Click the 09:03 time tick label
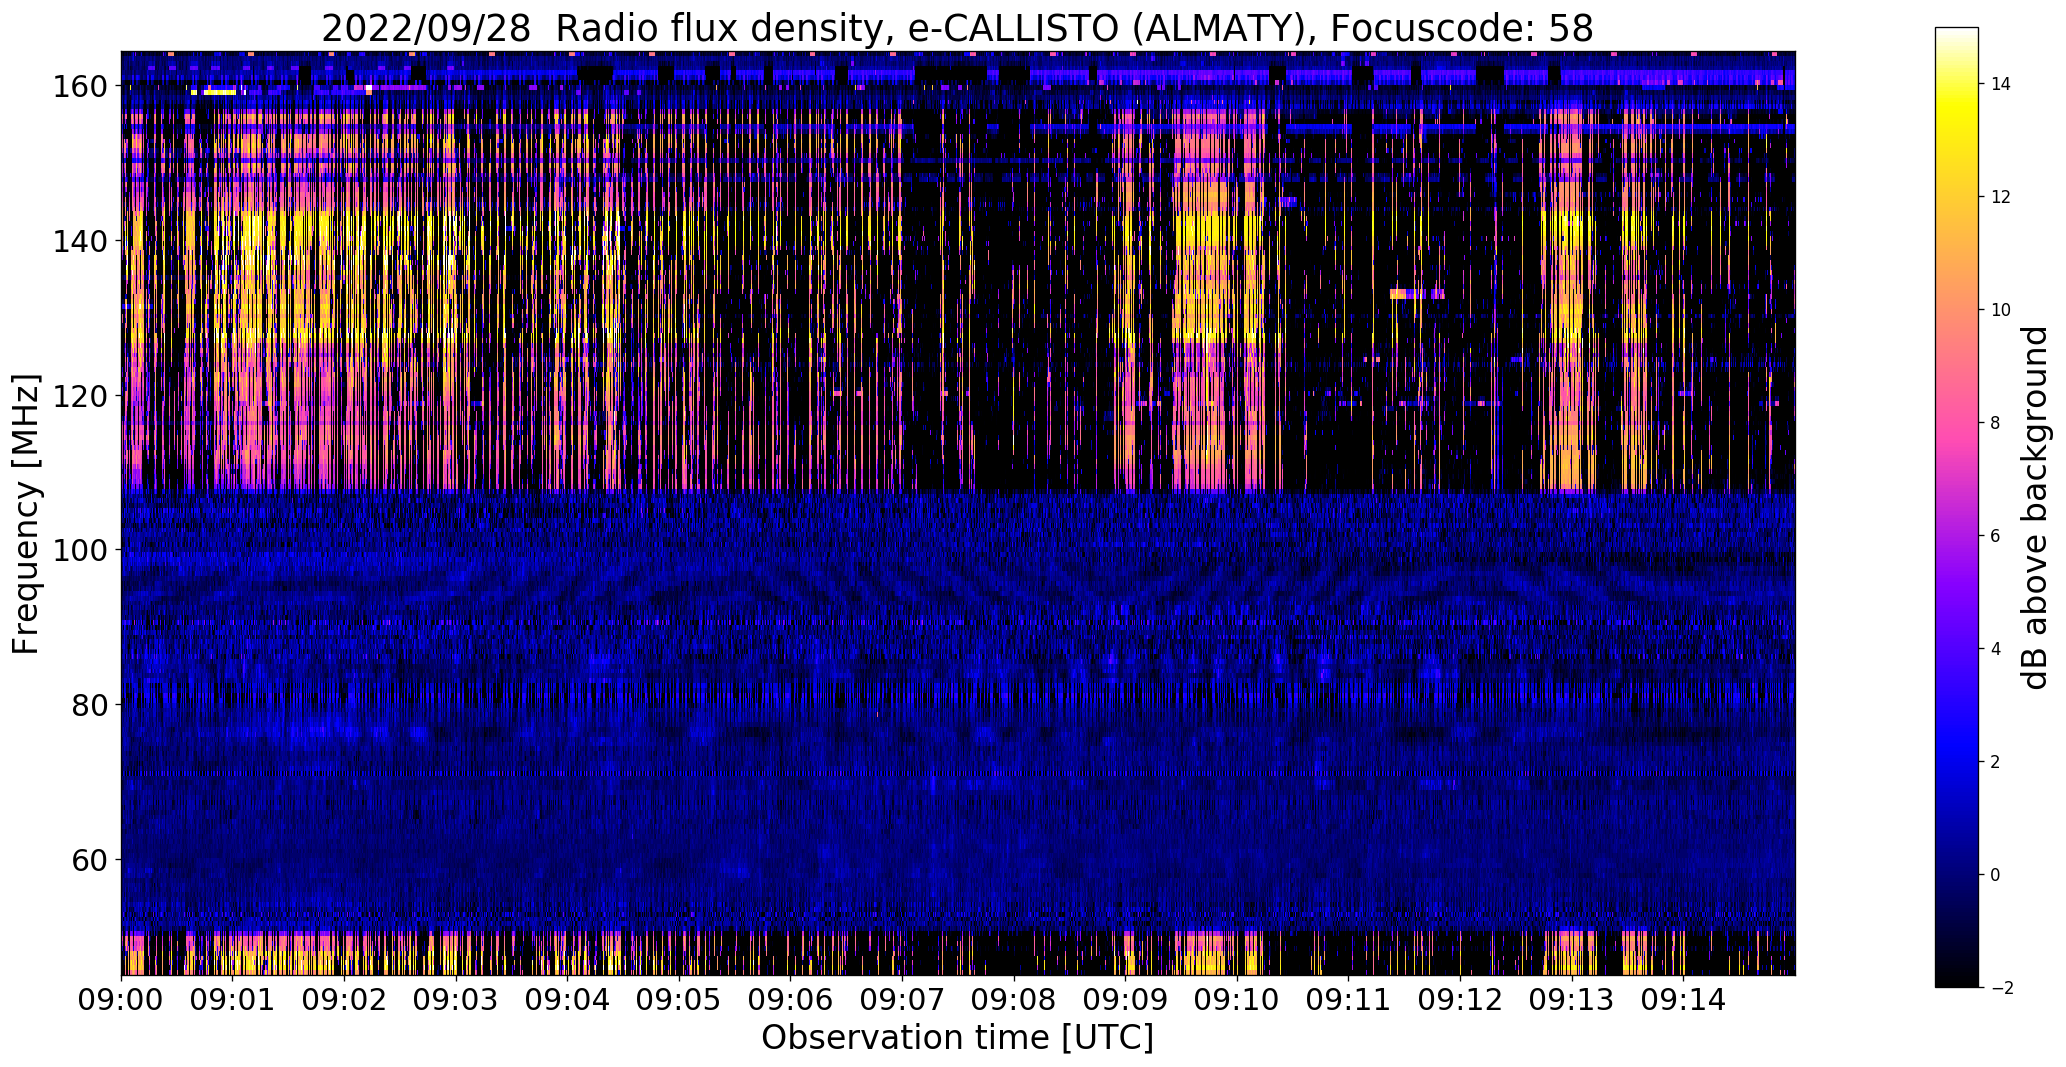2066x1067 pixels. point(456,1000)
